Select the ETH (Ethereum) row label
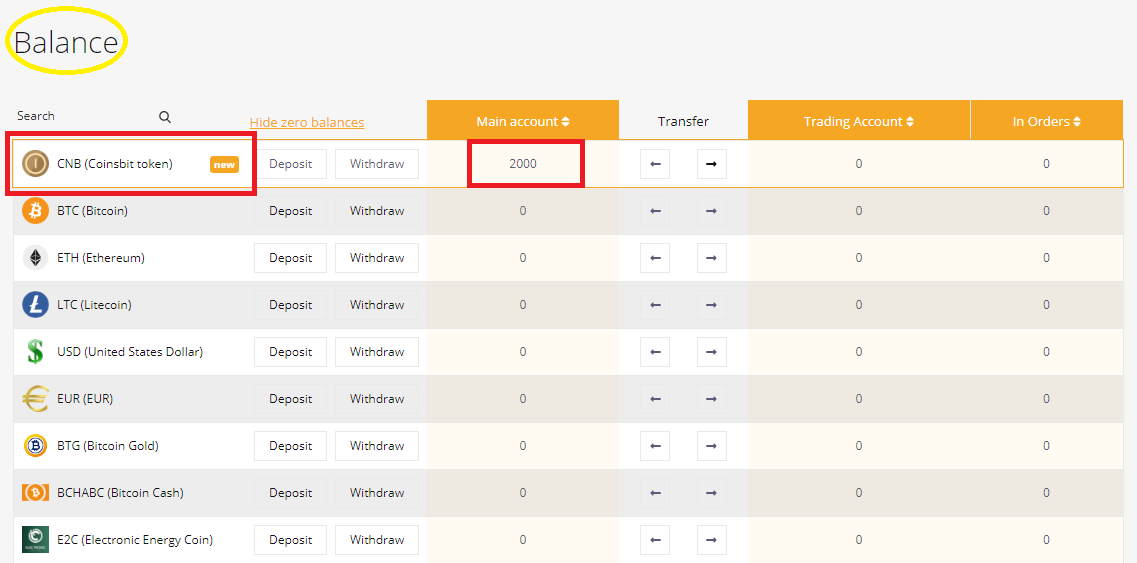Image resolution: width=1137 pixels, height=563 pixels. tap(101, 258)
